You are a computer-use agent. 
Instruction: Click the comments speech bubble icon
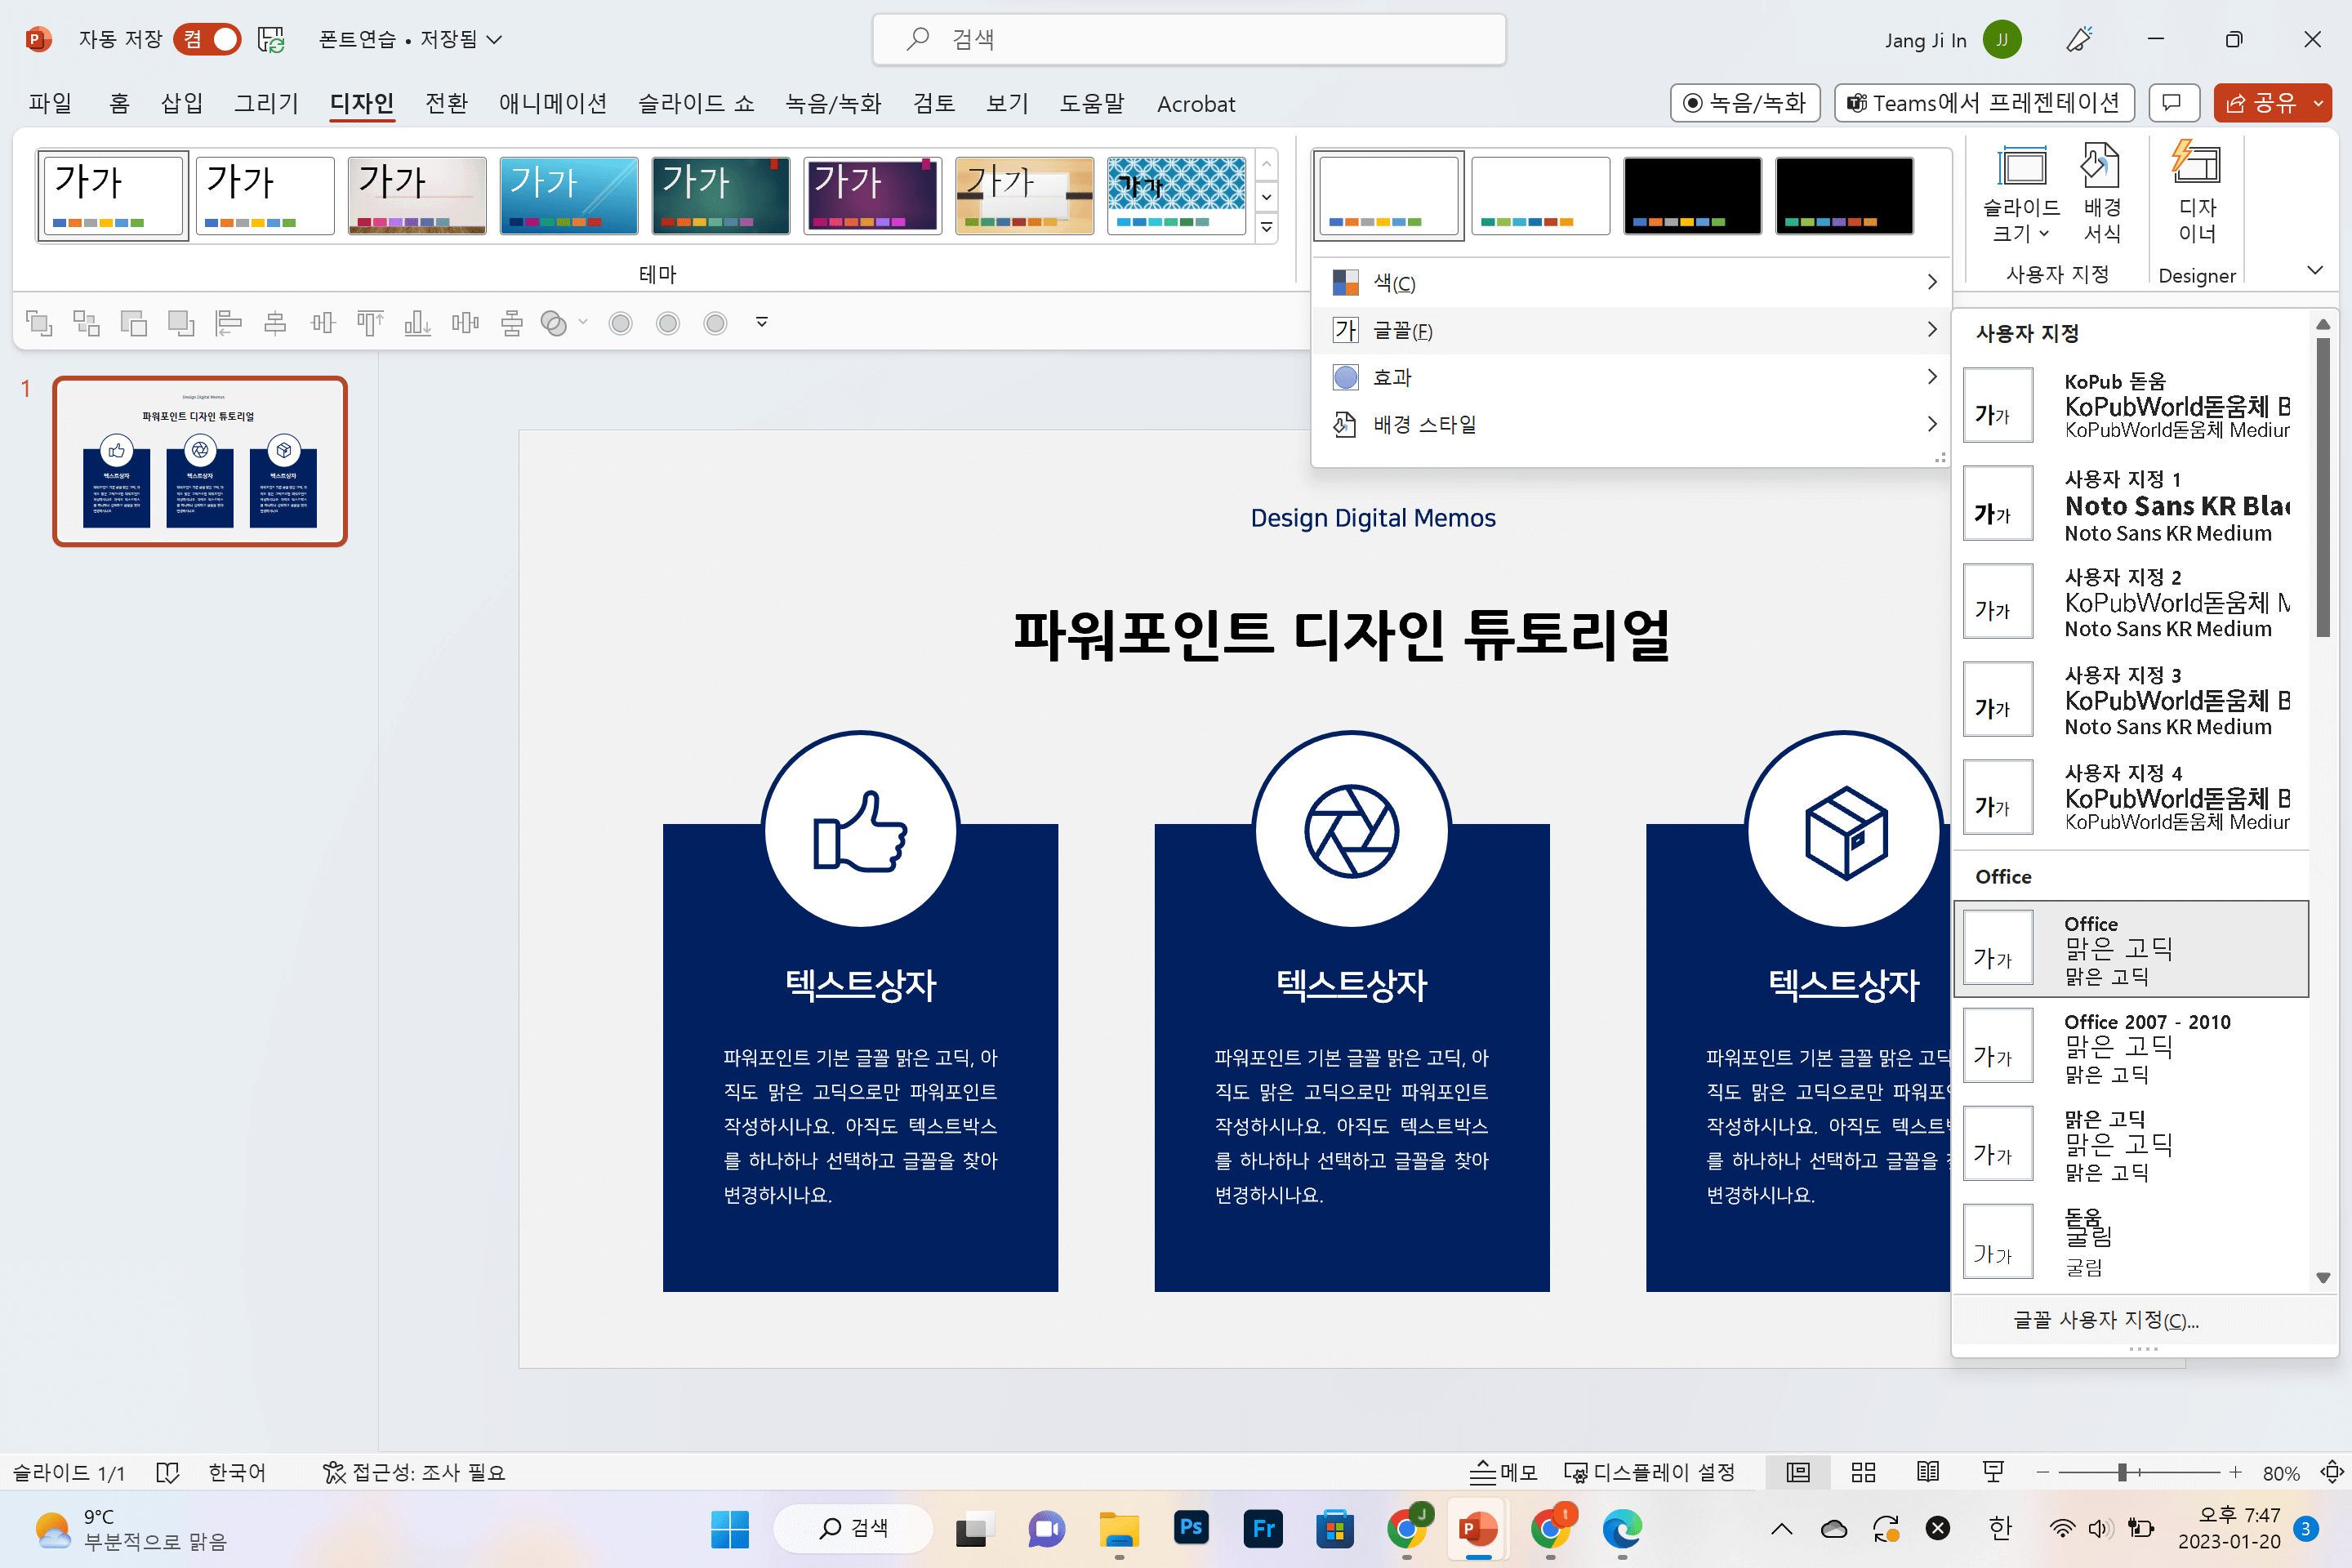click(2172, 103)
